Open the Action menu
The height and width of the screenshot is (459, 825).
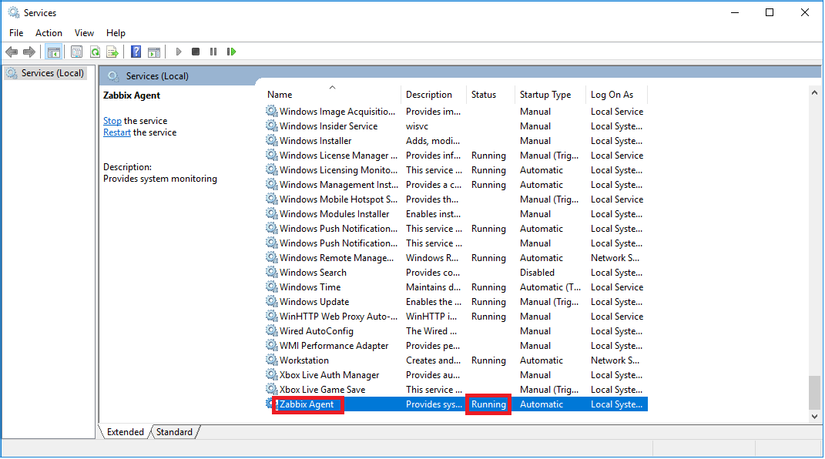[x=49, y=33]
